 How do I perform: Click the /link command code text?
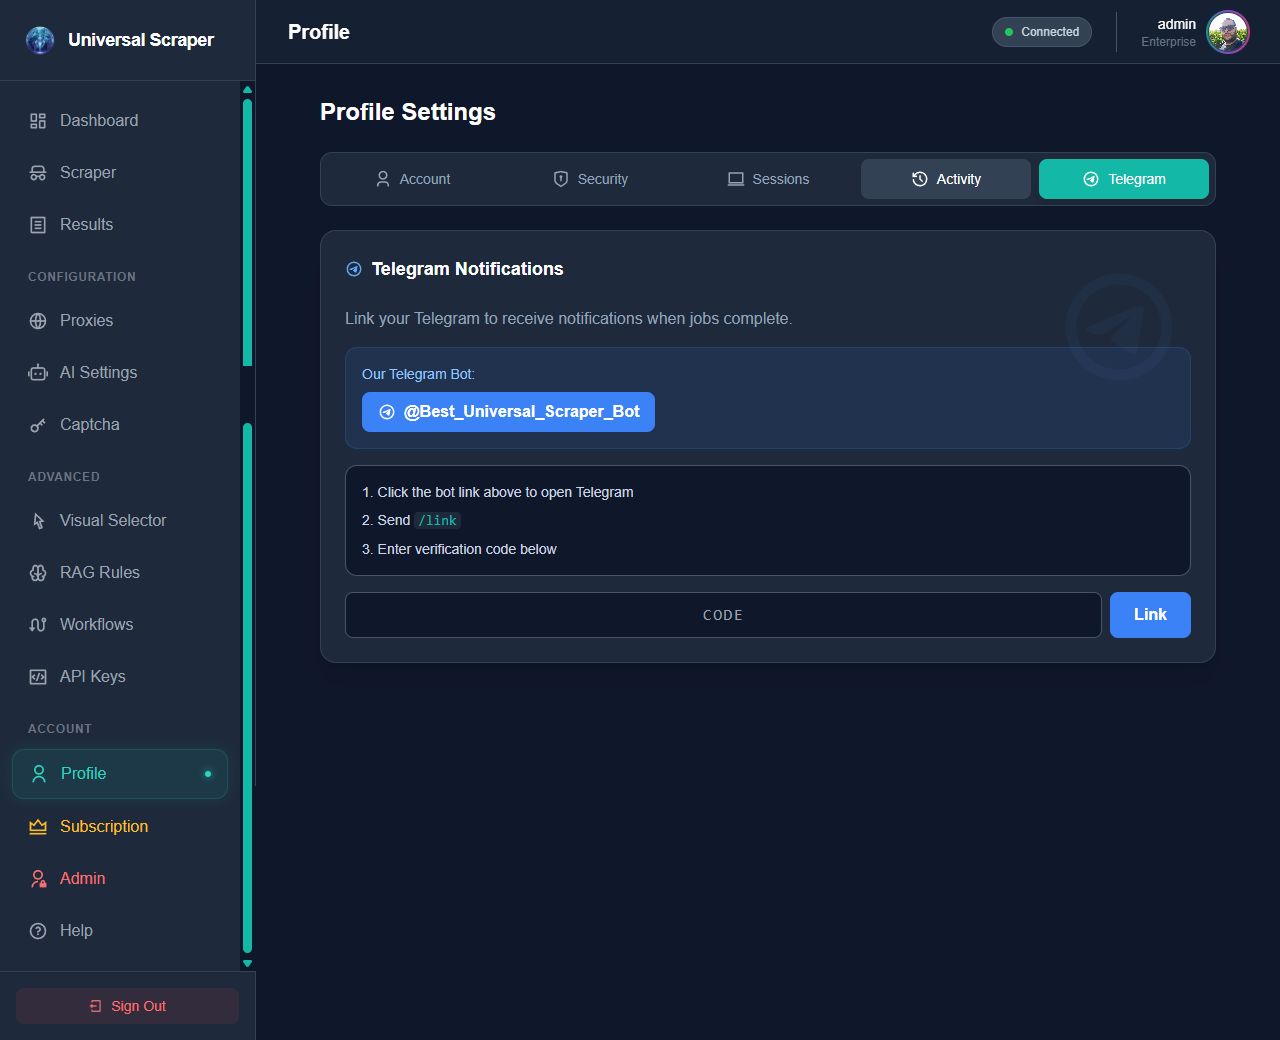pos(438,521)
